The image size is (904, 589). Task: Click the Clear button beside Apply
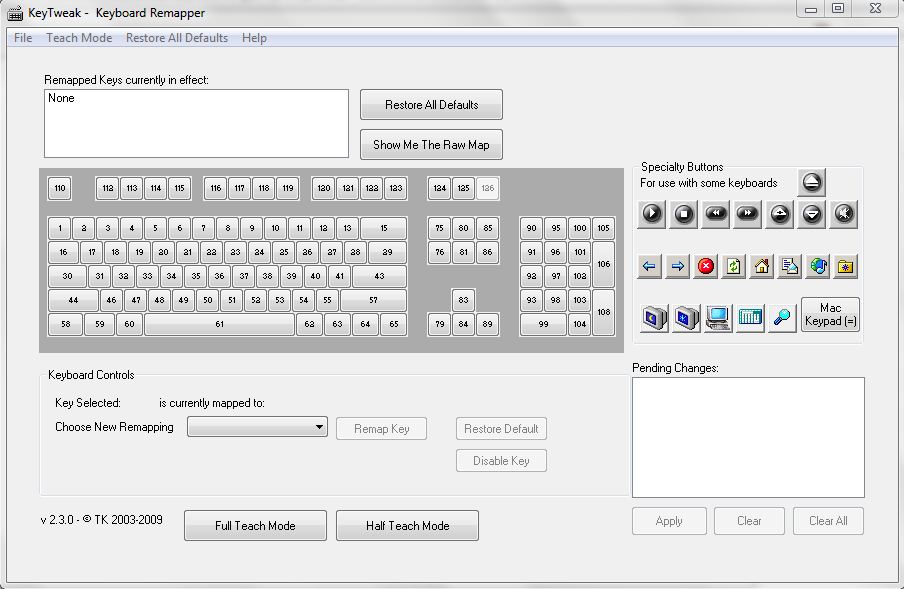[x=749, y=521]
